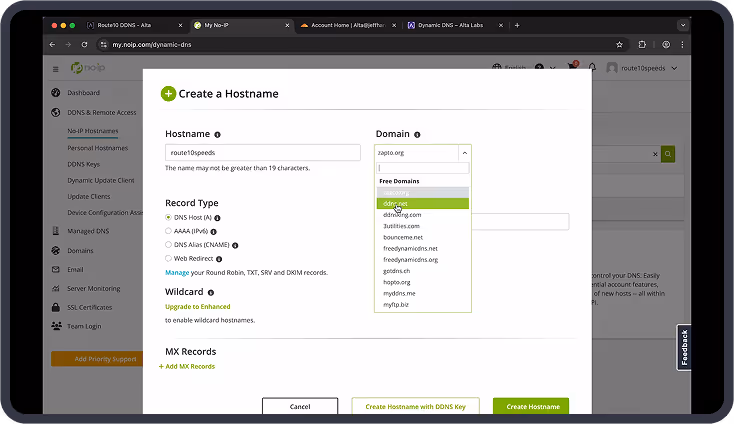Open route10speeds account dropdown

(x=642, y=68)
